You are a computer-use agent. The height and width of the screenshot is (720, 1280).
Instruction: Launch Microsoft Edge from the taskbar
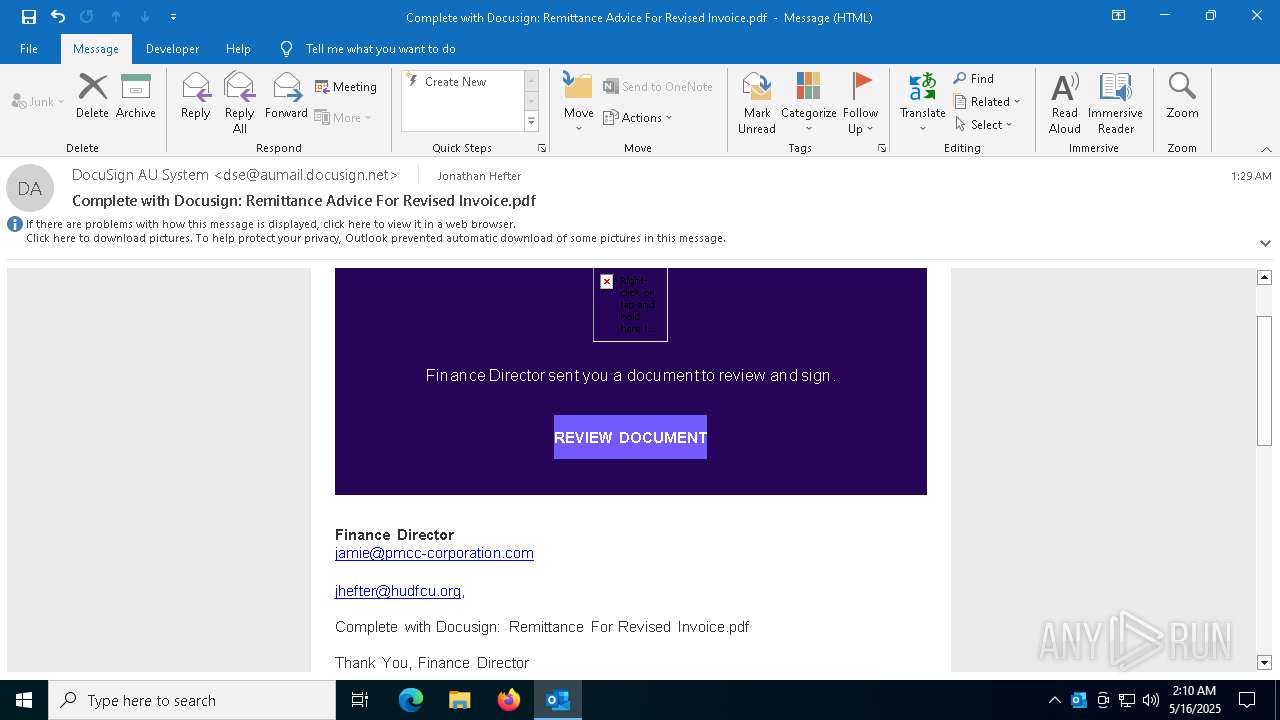[x=411, y=700]
